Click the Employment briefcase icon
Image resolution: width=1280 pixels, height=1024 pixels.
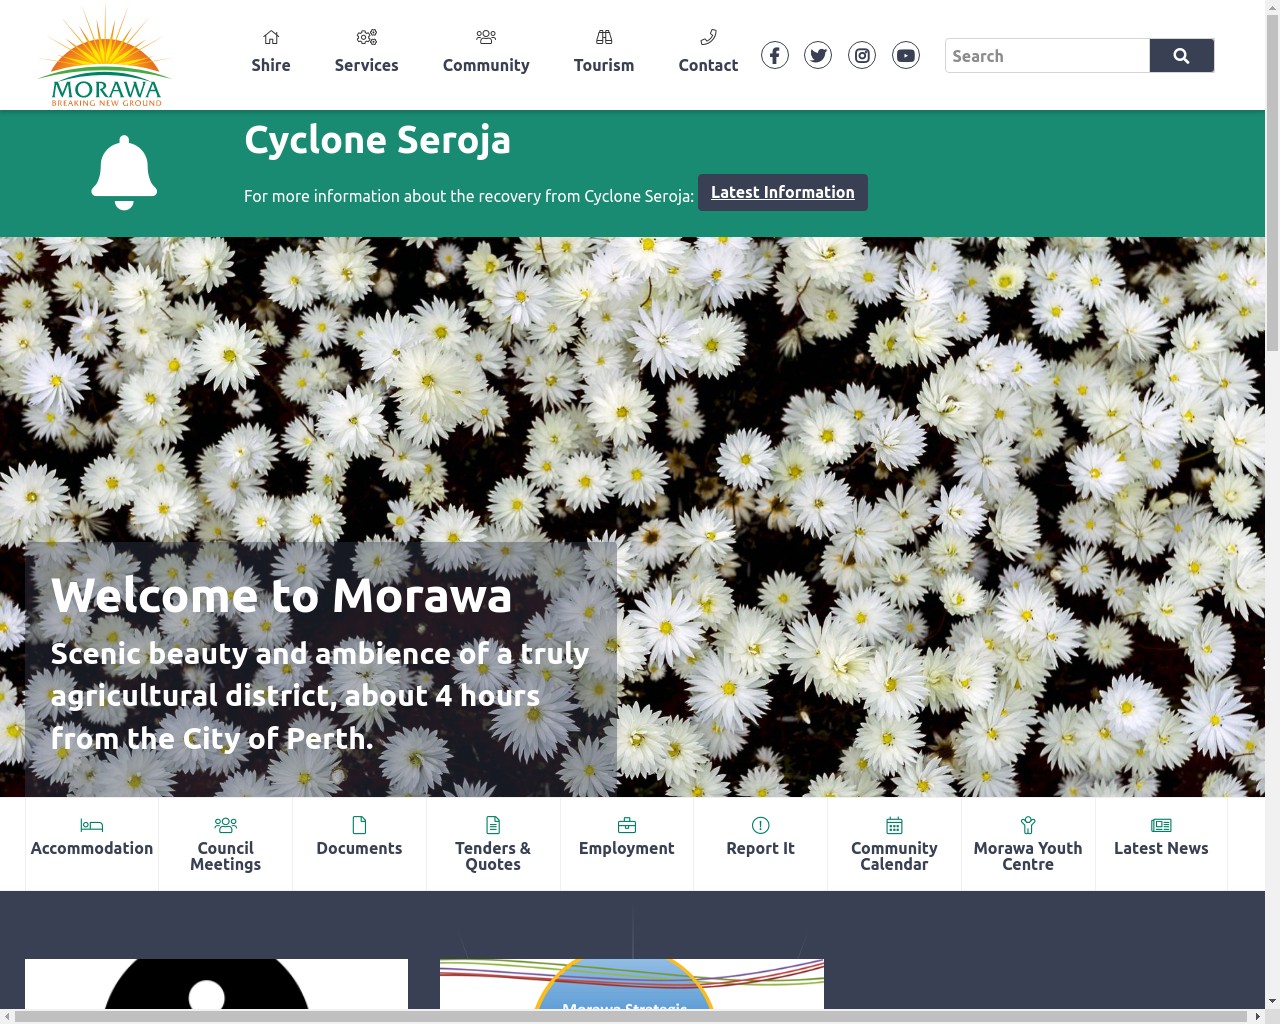point(627,825)
